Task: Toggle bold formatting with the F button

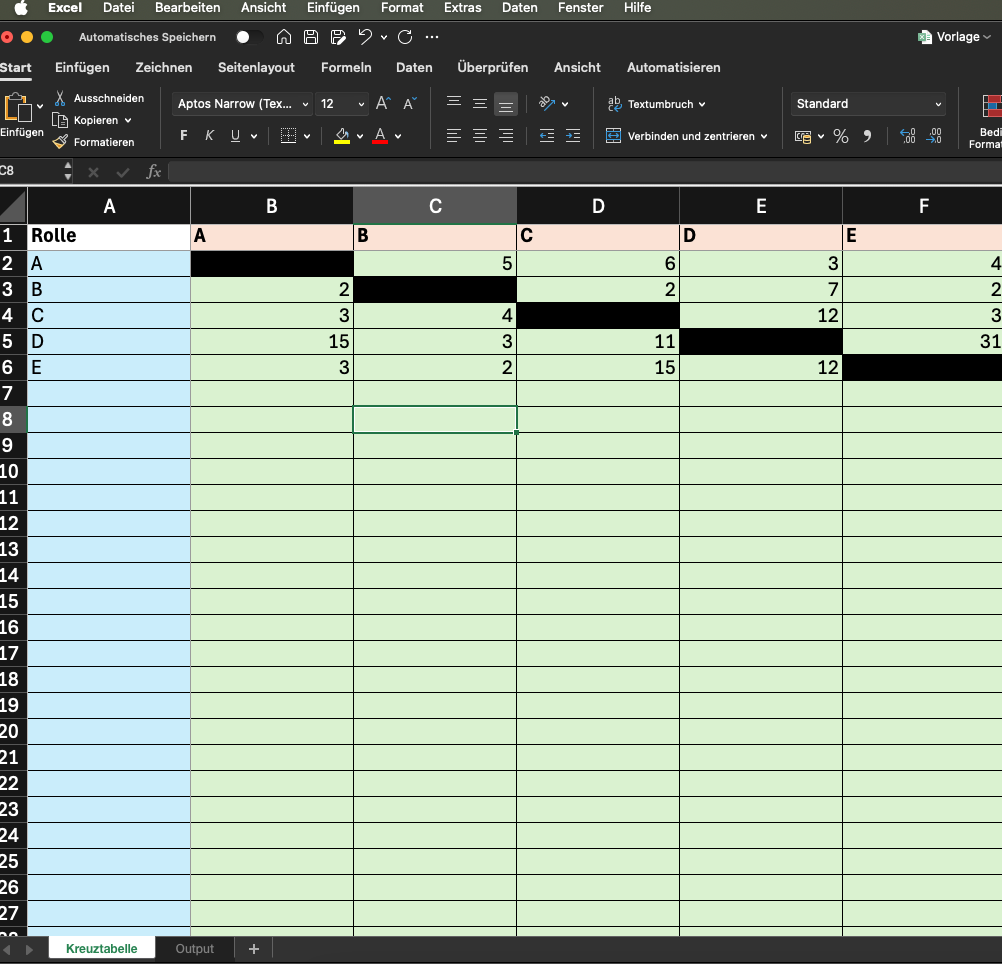Action: pos(184,135)
